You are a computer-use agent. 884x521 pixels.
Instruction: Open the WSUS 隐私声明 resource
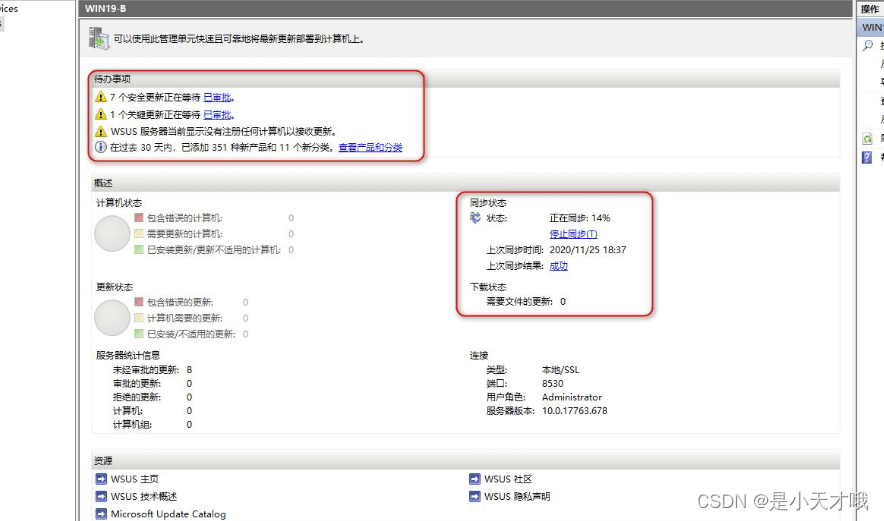[x=517, y=497]
